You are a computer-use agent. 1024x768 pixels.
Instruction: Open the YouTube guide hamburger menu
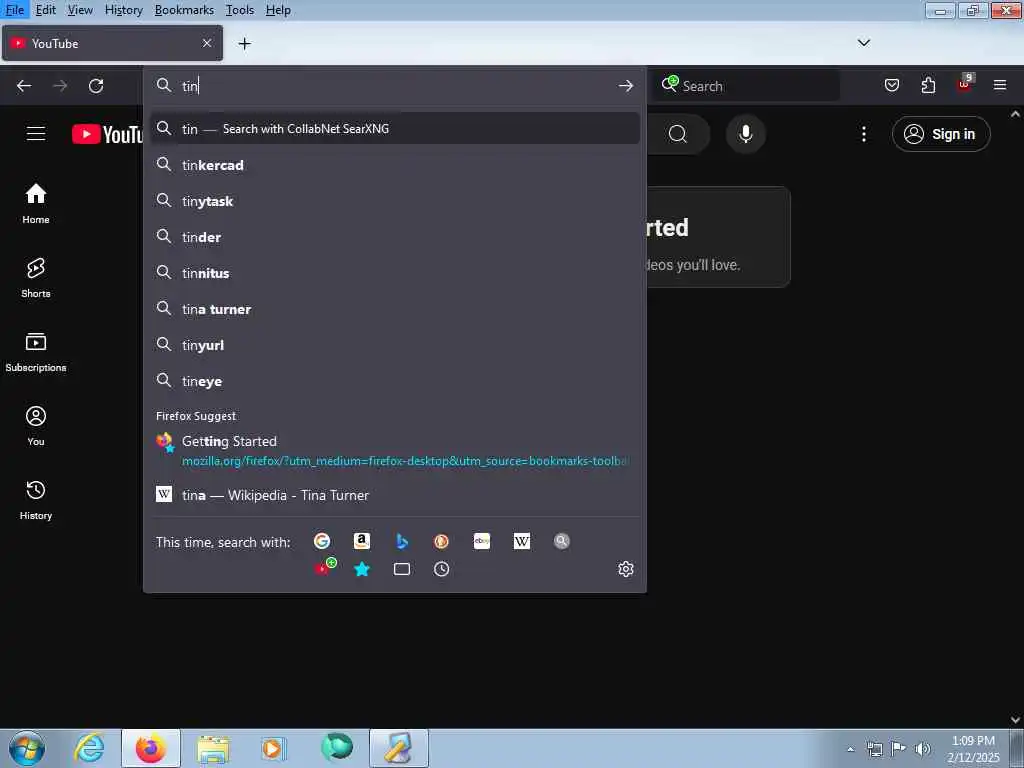pyautogui.click(x=36, y=134)
